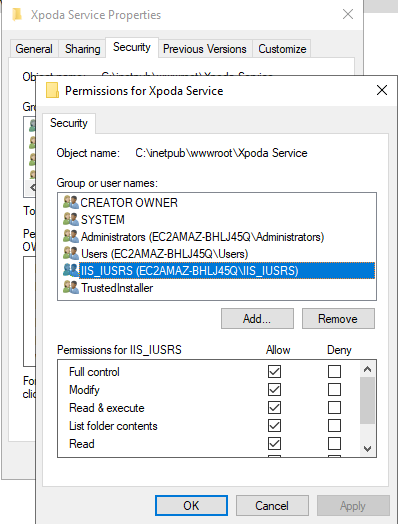Viewport: 398px width, 524px height.
Task: Check Deny for Read permission
Action: point(334,443)
